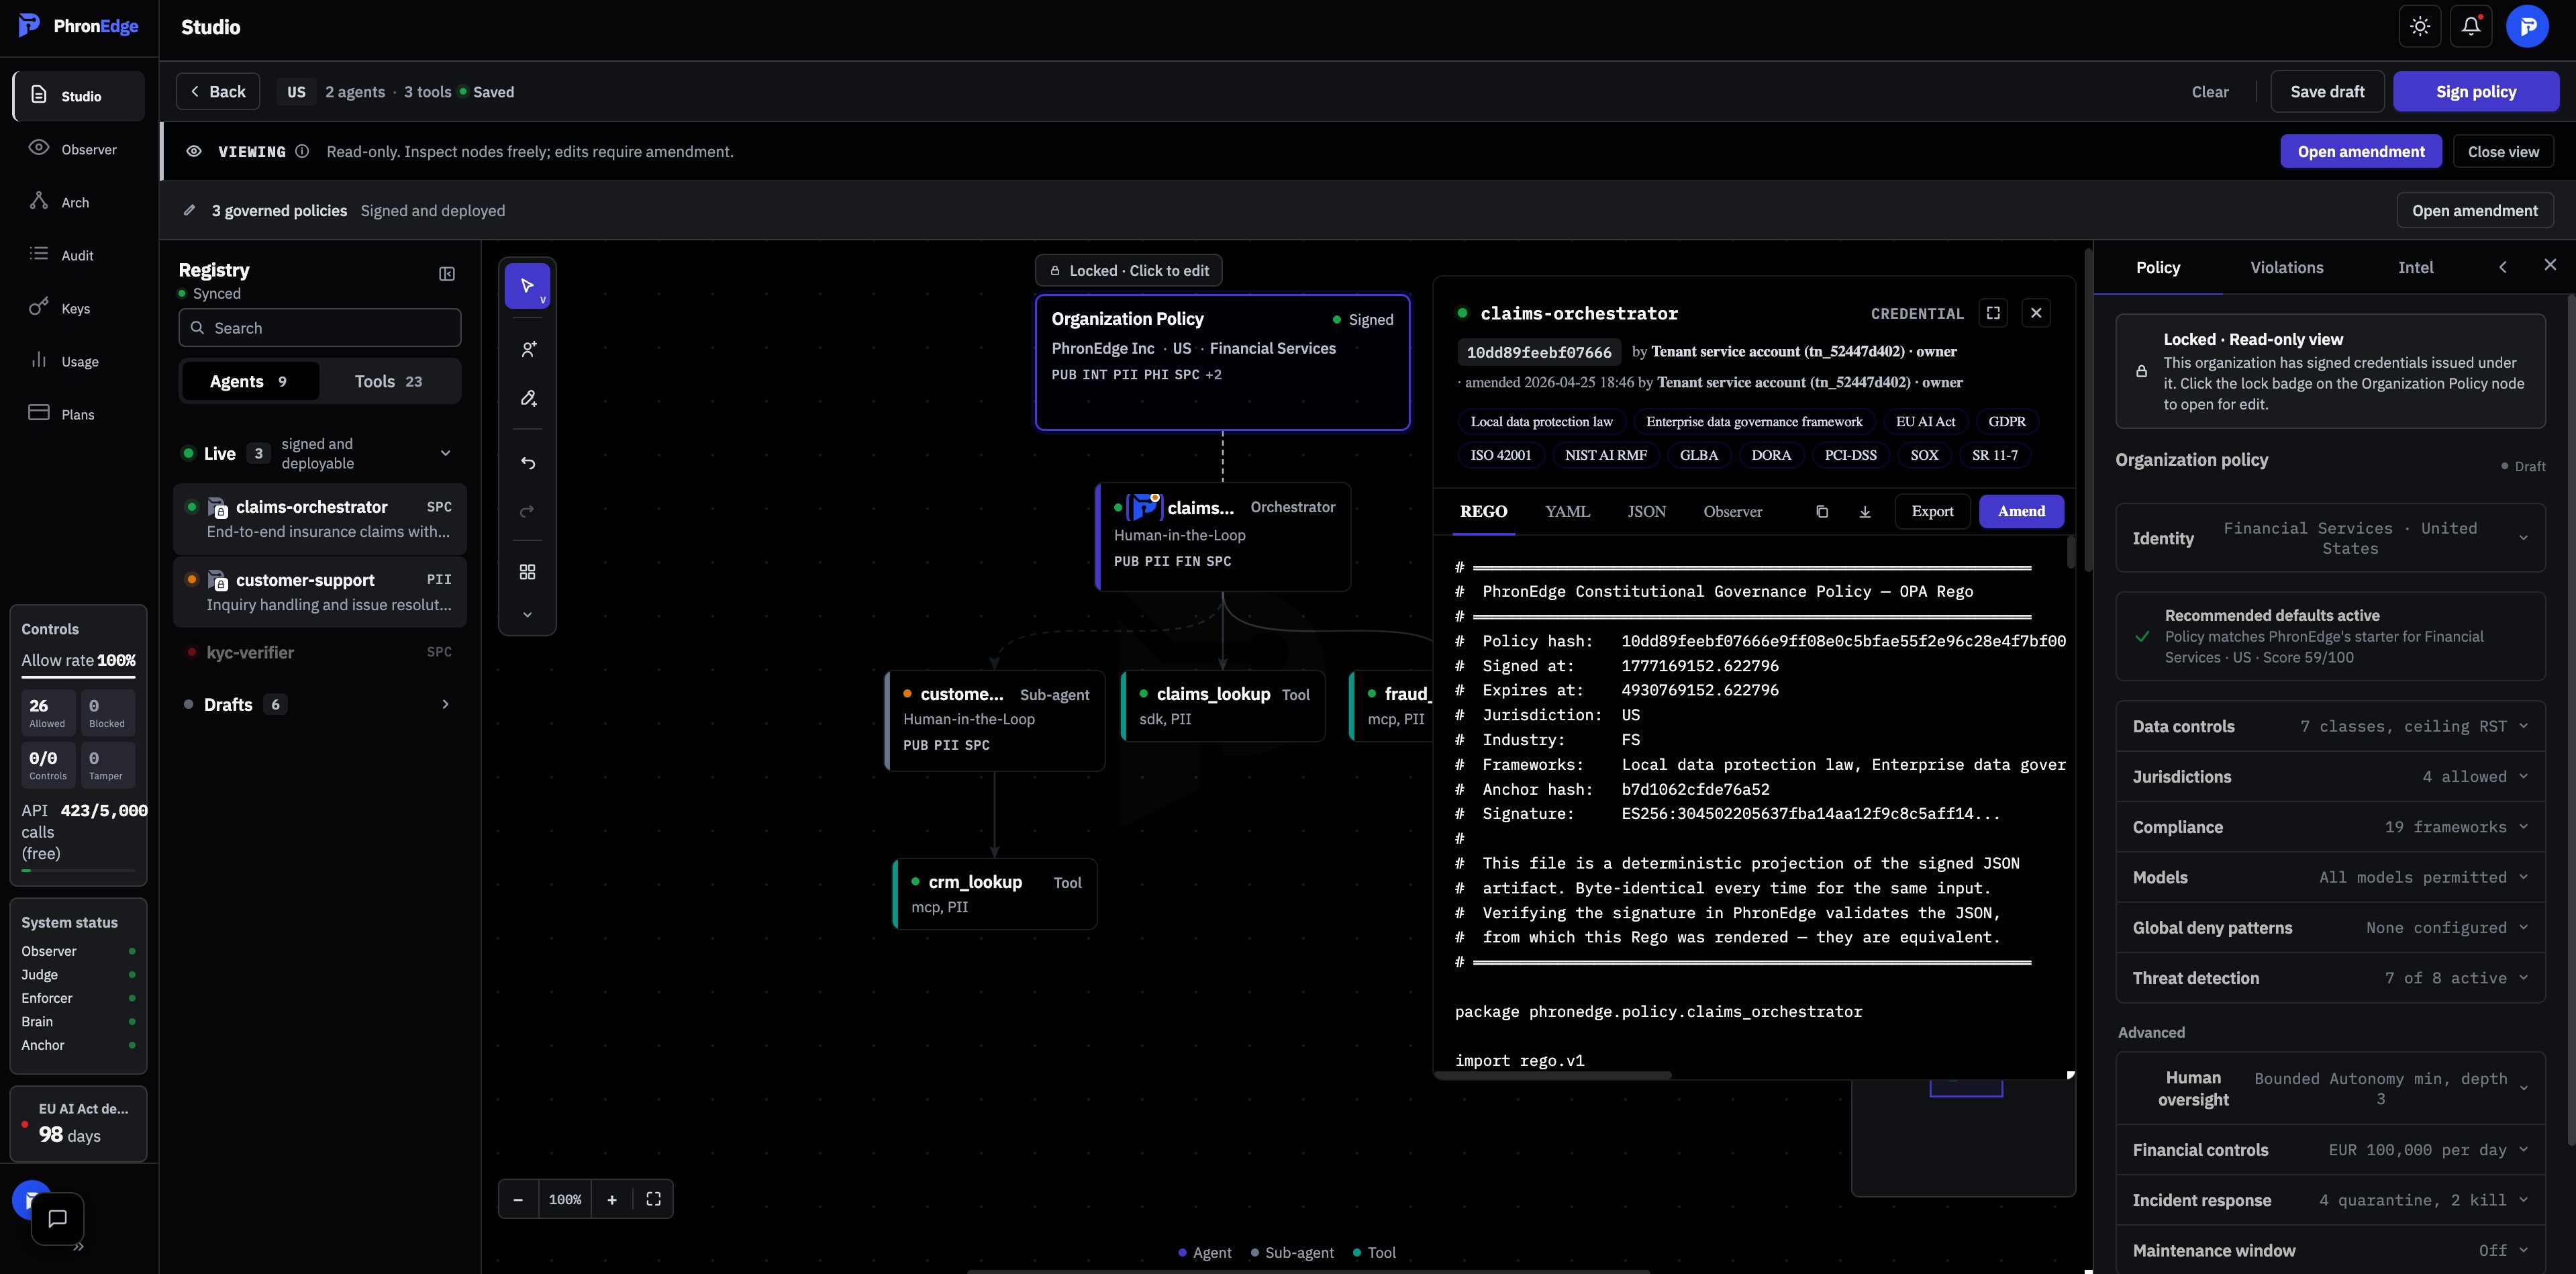Focus the Registry search field

(x=320, y=328)
